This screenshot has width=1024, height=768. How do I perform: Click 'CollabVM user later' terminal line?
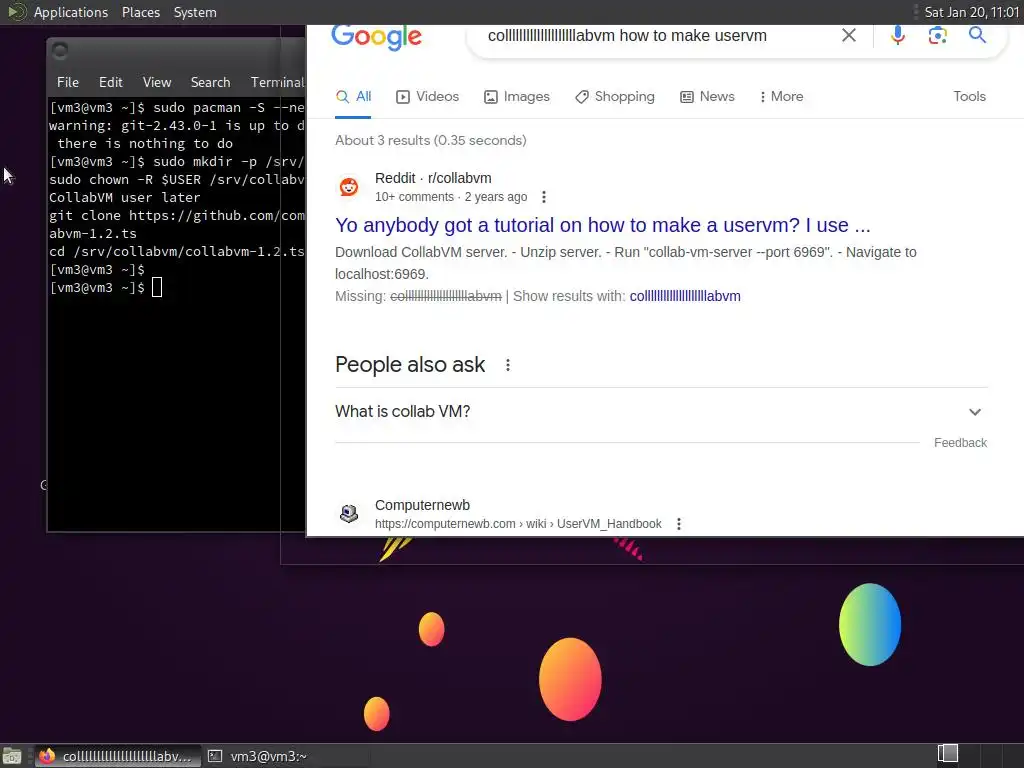125,198
